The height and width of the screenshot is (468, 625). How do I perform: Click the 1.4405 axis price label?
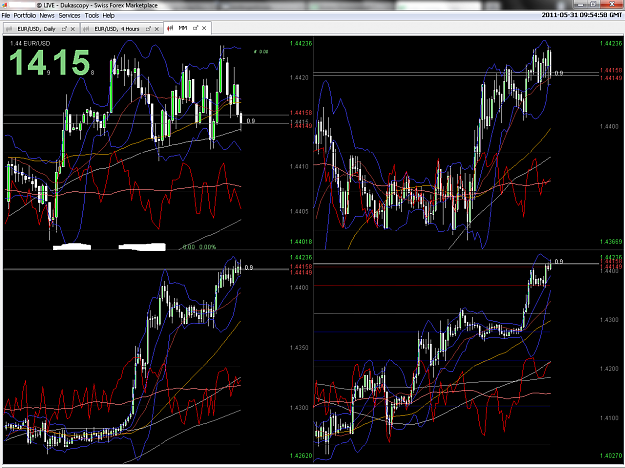(299, 211)
